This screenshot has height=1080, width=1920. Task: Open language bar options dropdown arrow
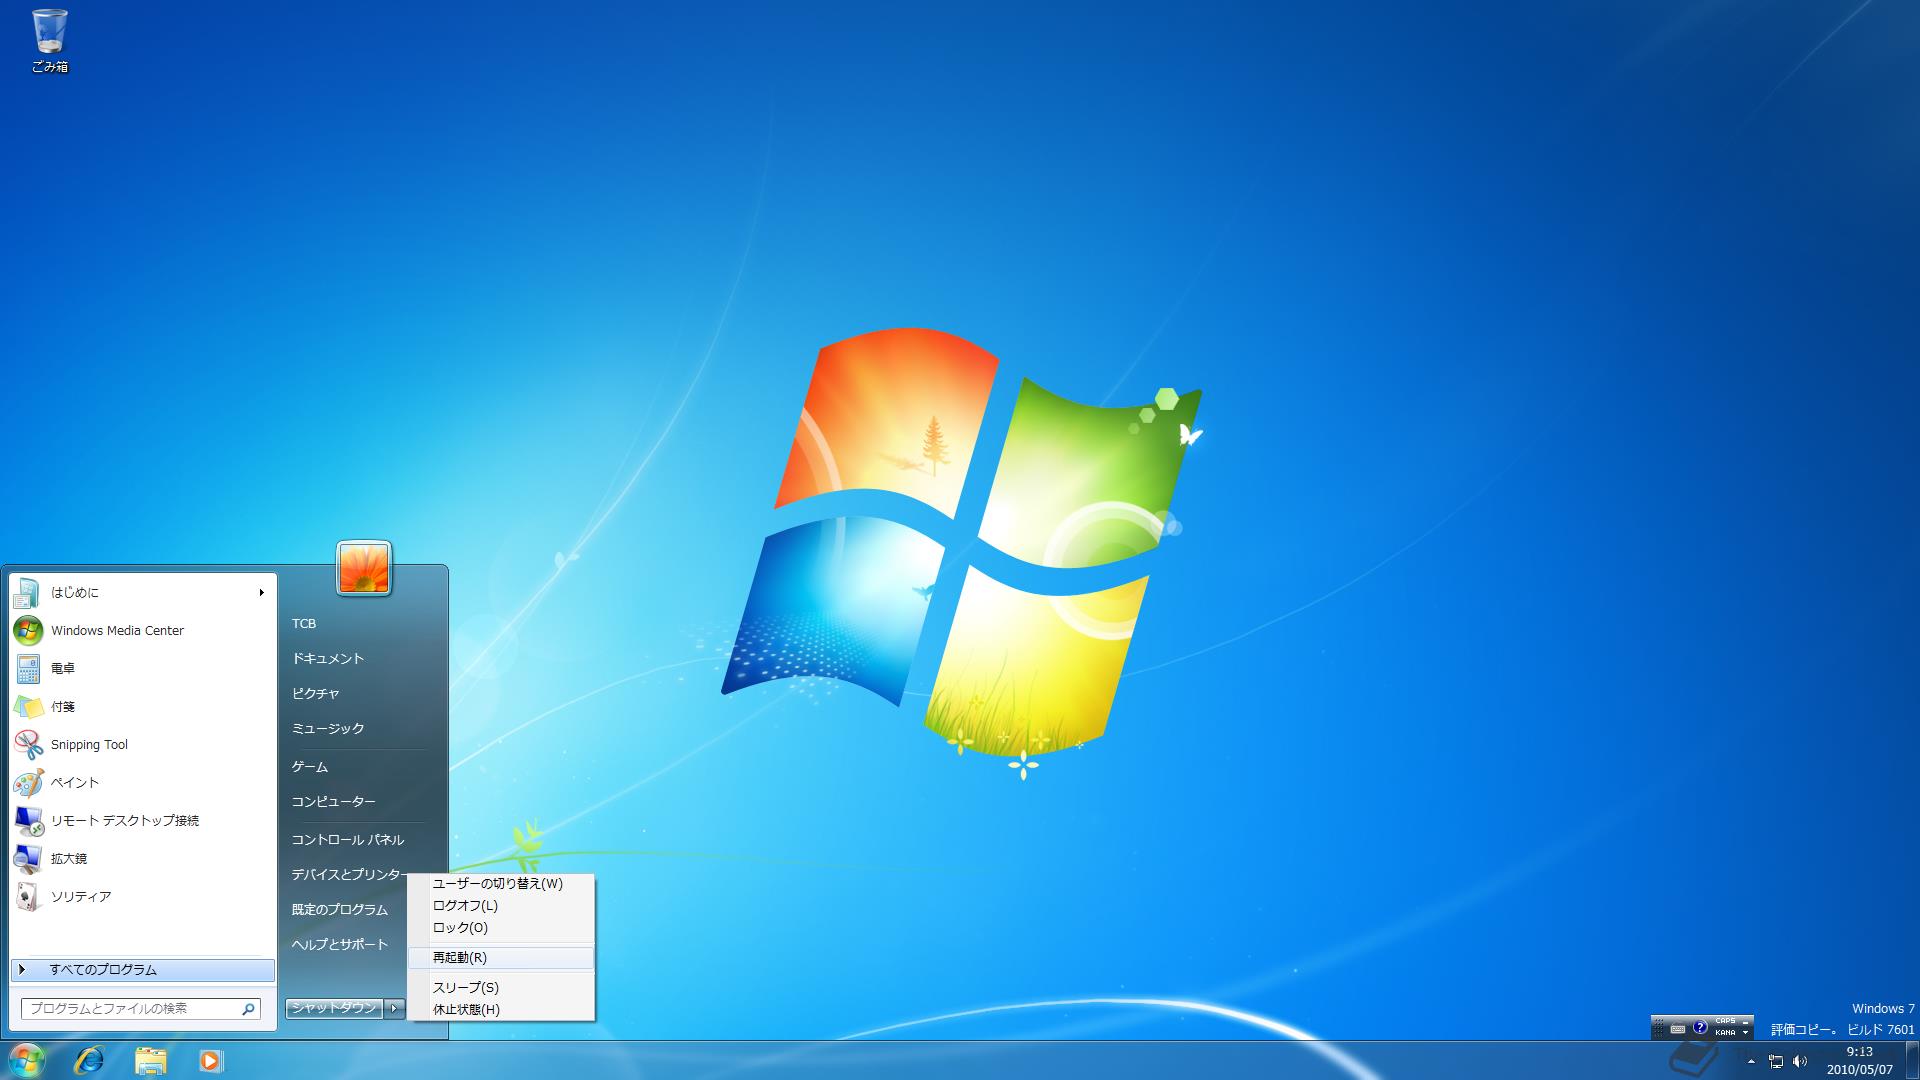(1745, 1033)
